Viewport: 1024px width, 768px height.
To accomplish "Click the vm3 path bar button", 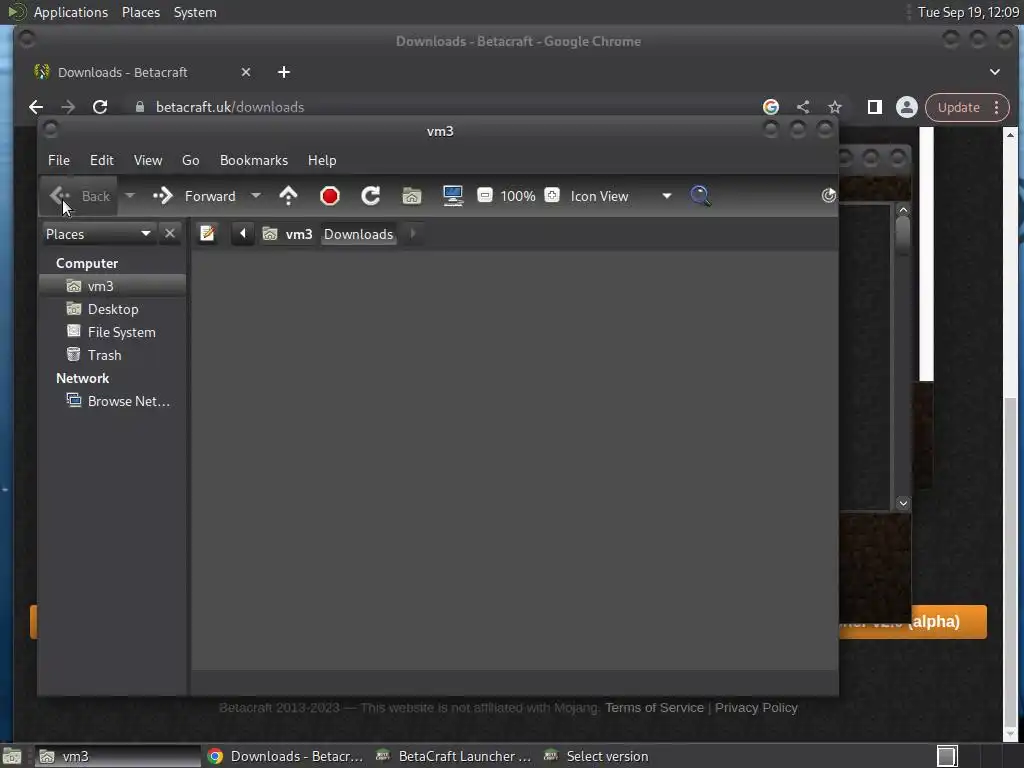I will point(288,234).
